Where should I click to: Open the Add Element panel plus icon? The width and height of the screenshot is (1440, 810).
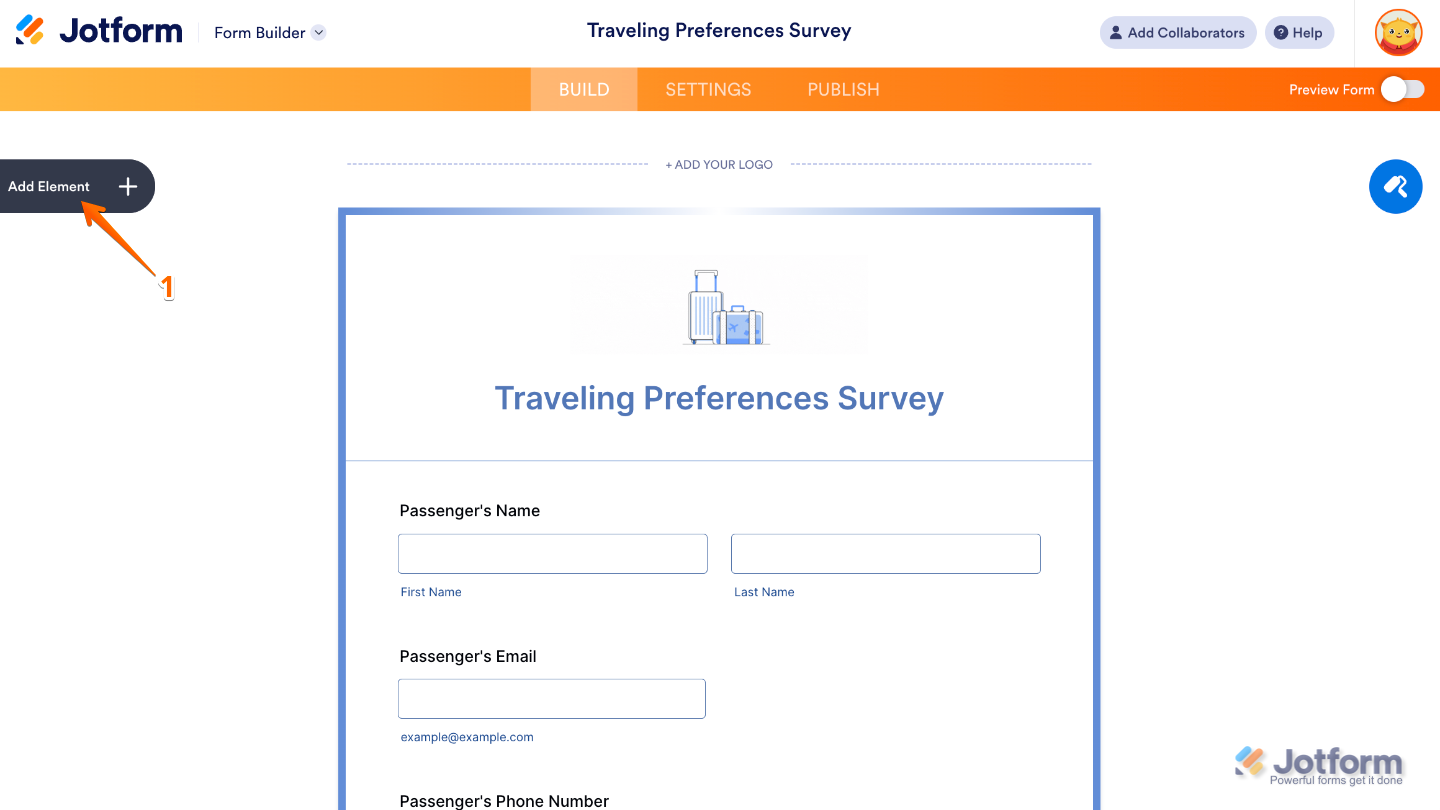127,186
